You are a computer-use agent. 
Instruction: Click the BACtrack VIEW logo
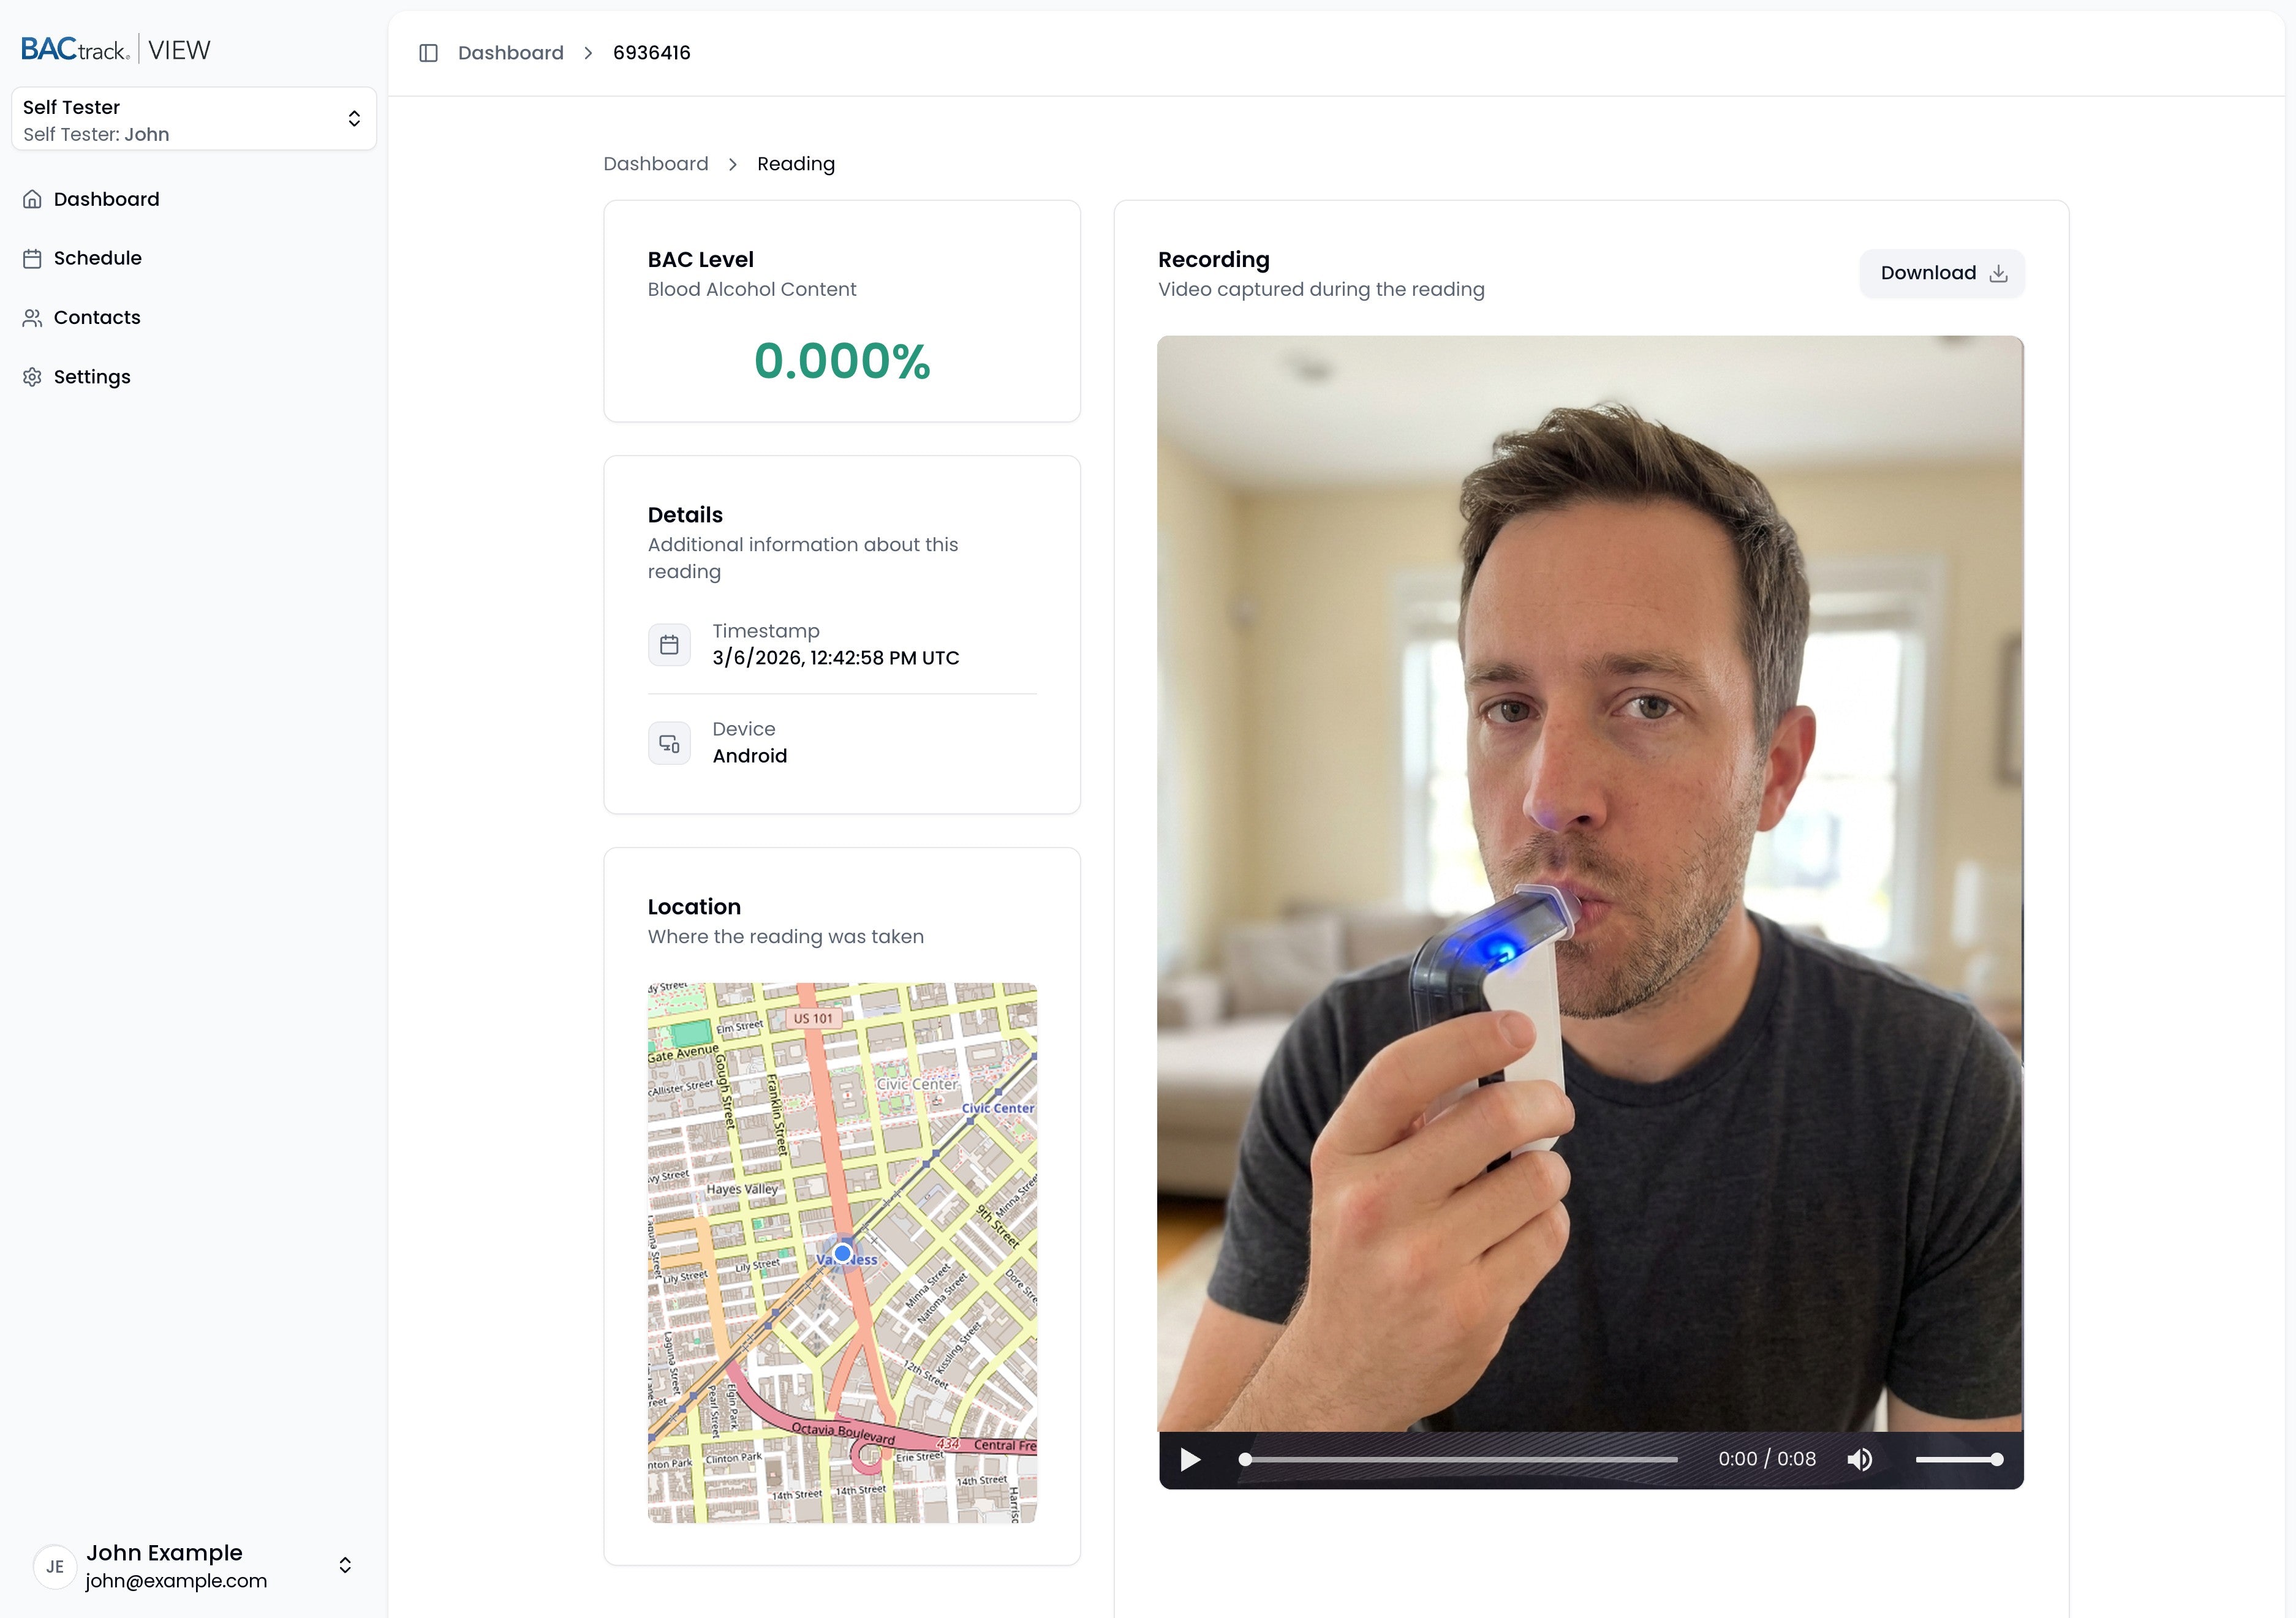pos(116,49)
